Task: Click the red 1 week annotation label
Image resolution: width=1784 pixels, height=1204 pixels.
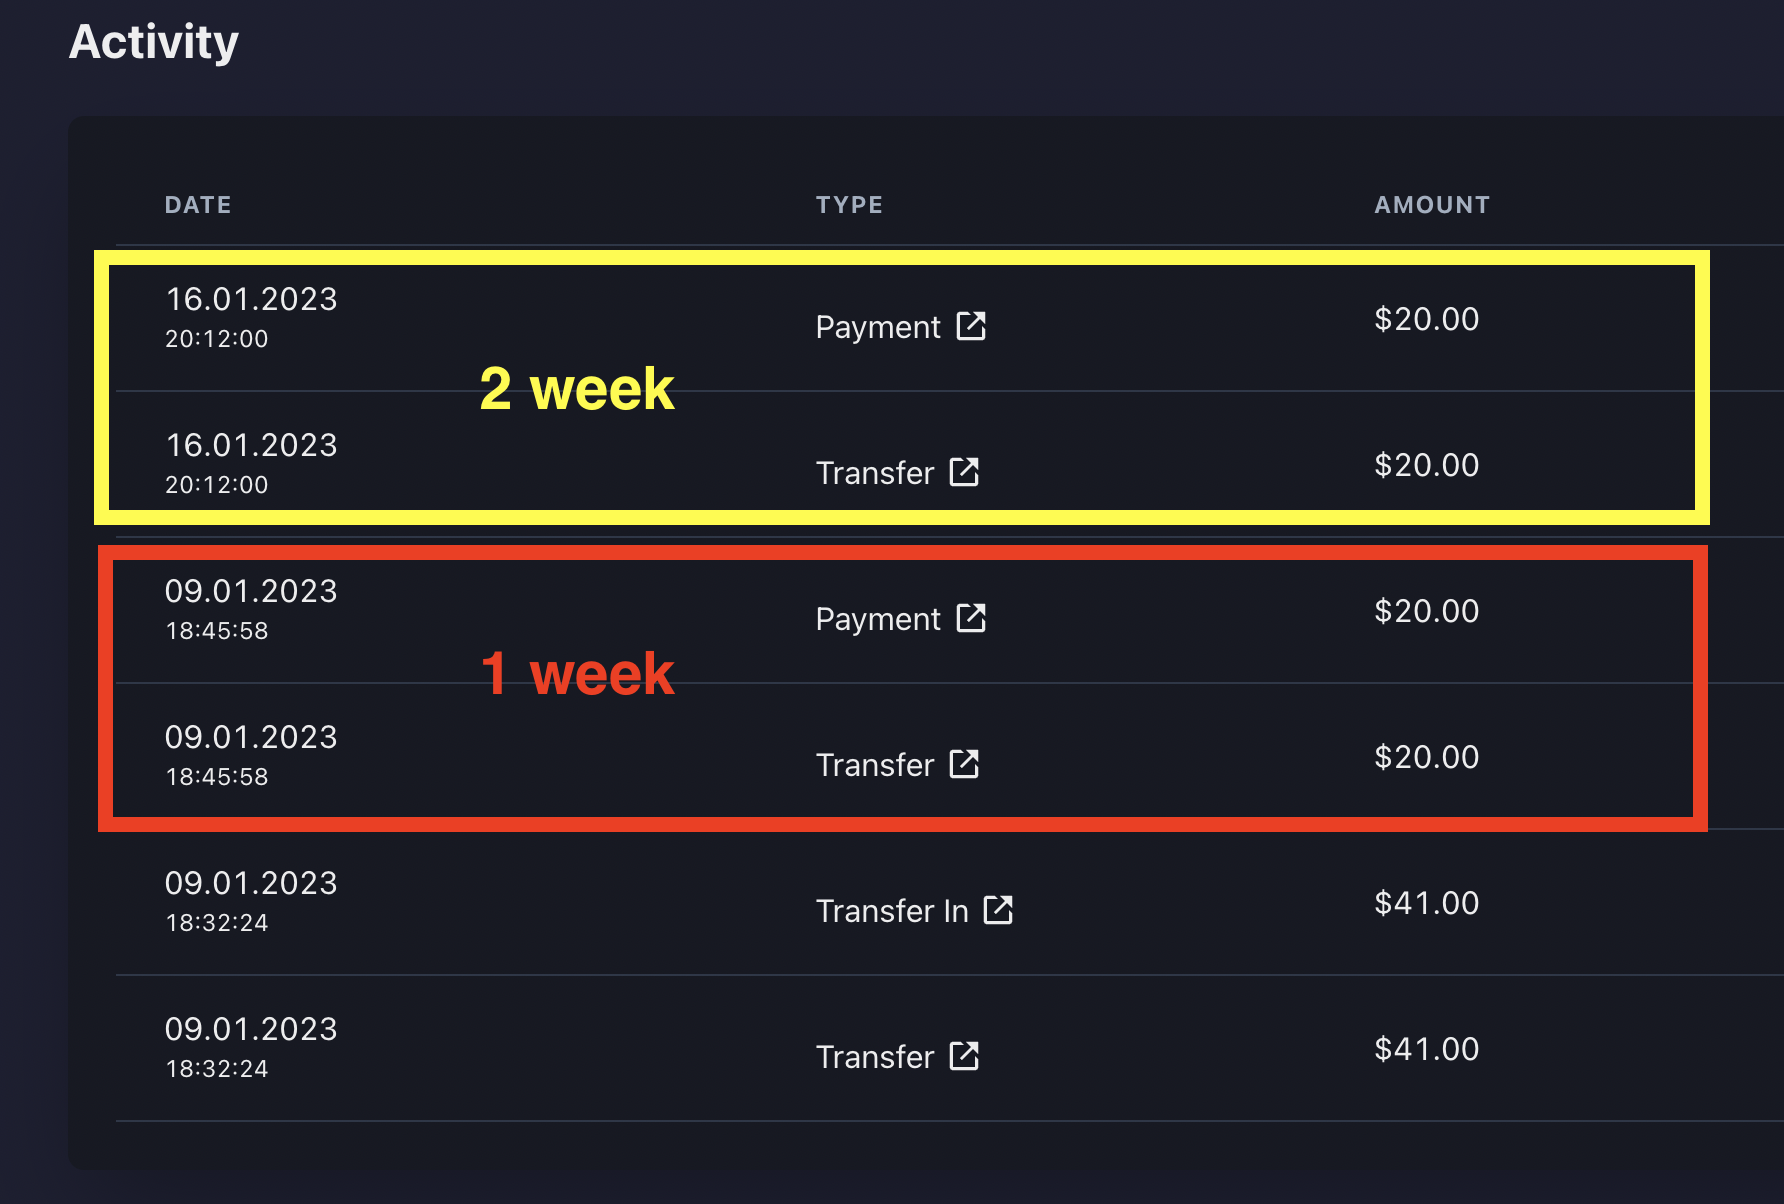Action: pos(577,673)
